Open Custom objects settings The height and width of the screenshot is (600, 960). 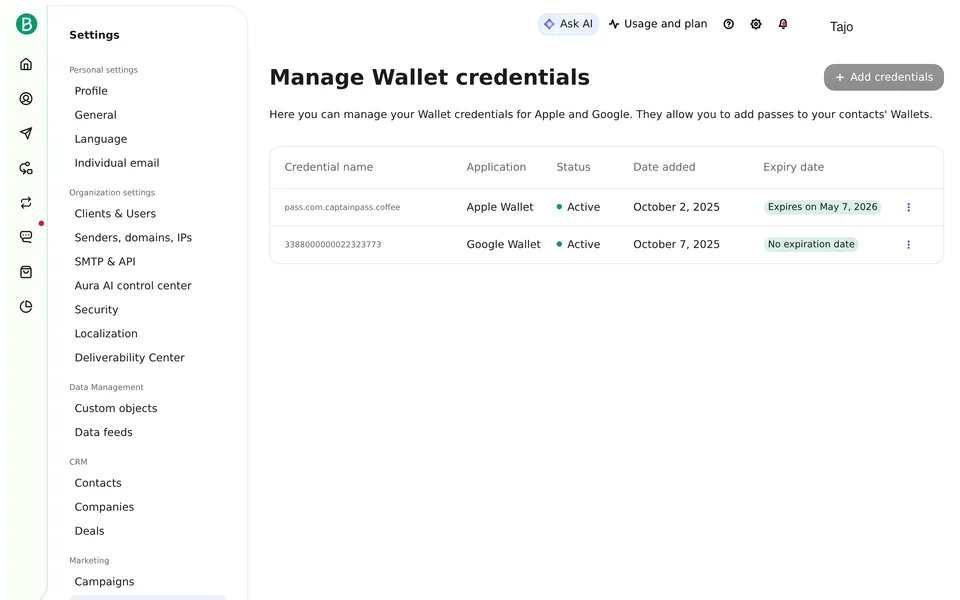(116, 408)
